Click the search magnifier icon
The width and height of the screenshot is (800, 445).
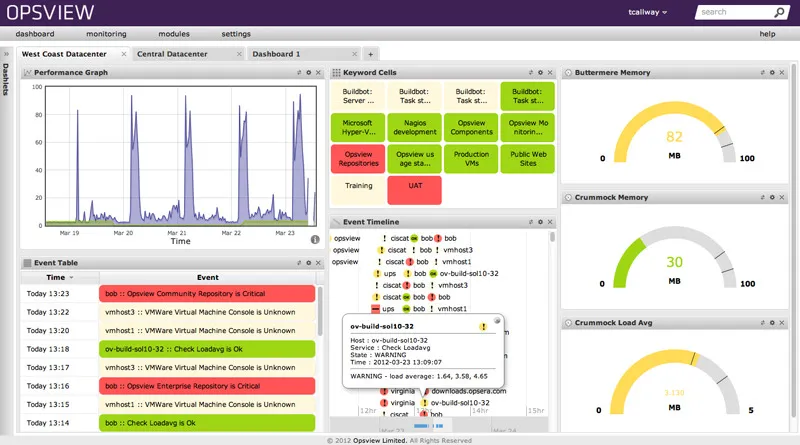779,13
